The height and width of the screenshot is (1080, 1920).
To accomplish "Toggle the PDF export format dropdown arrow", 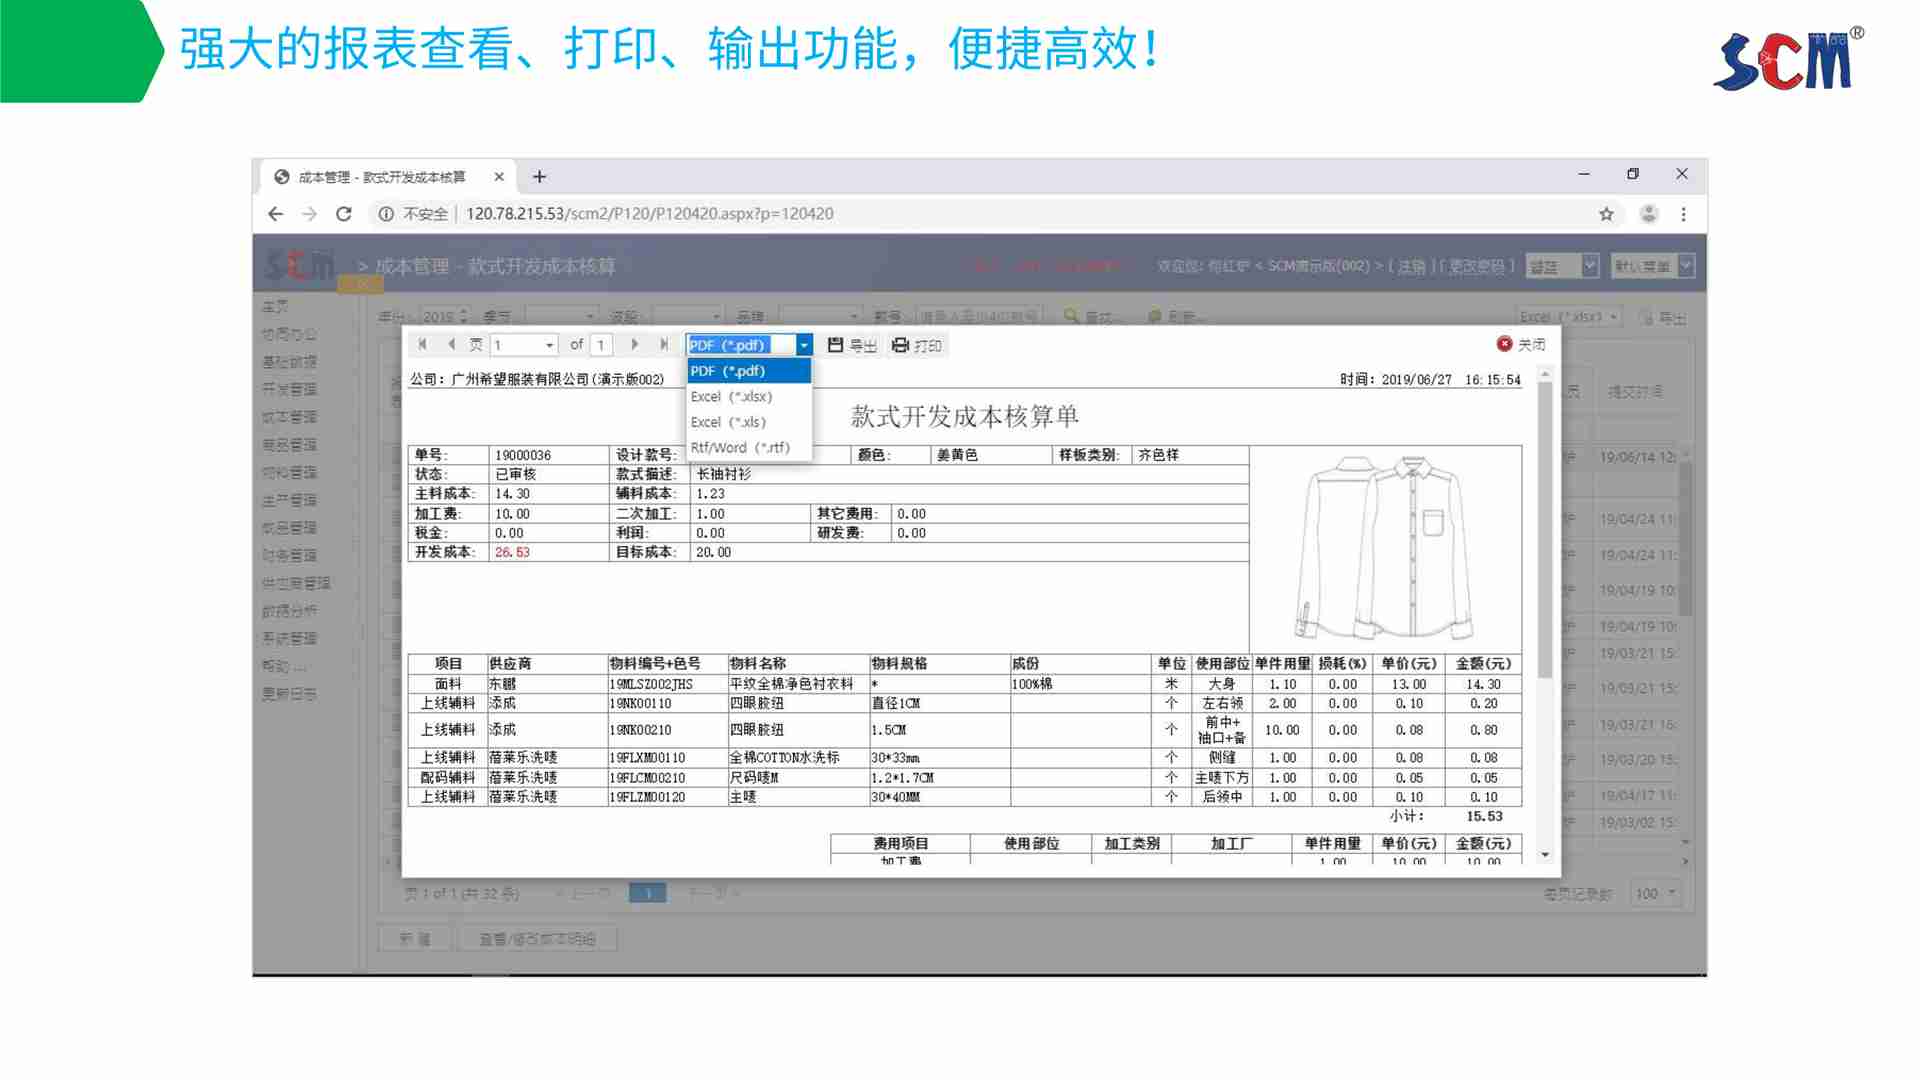I will [x=803, y=345].
